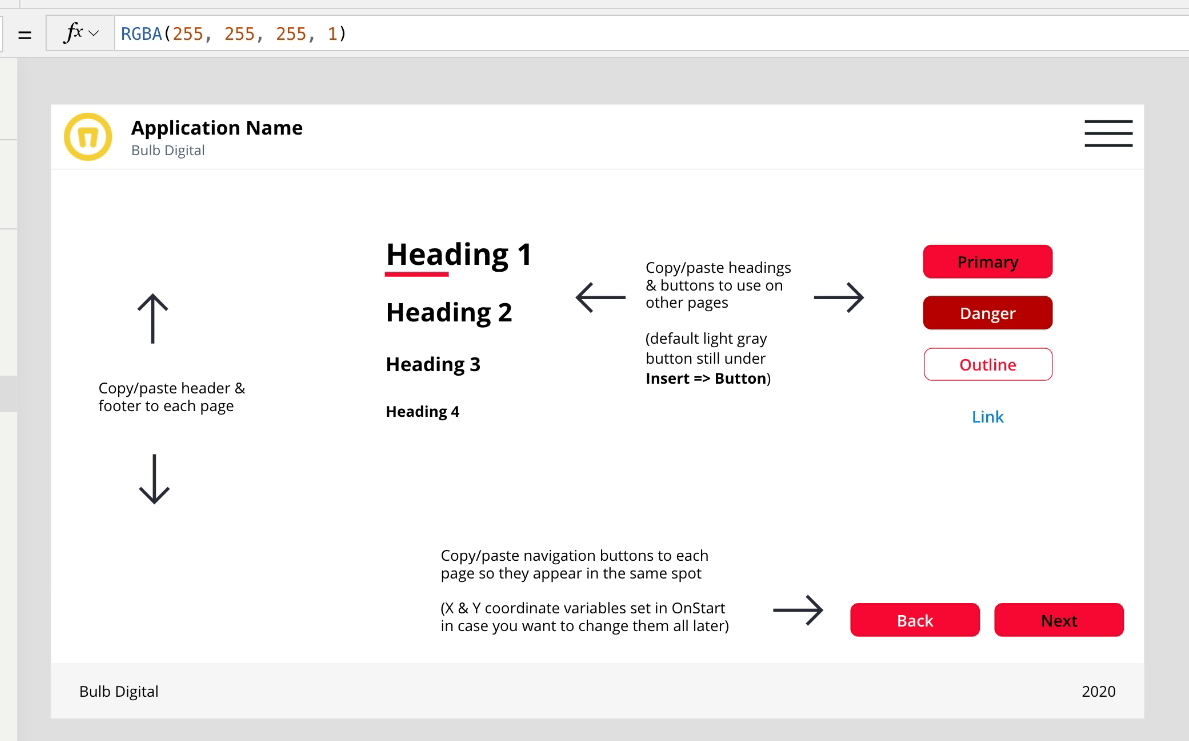Viewport: 1189px width, 741px height.
Task: Click the 2020 footer label
Action: pos(1099,691)
